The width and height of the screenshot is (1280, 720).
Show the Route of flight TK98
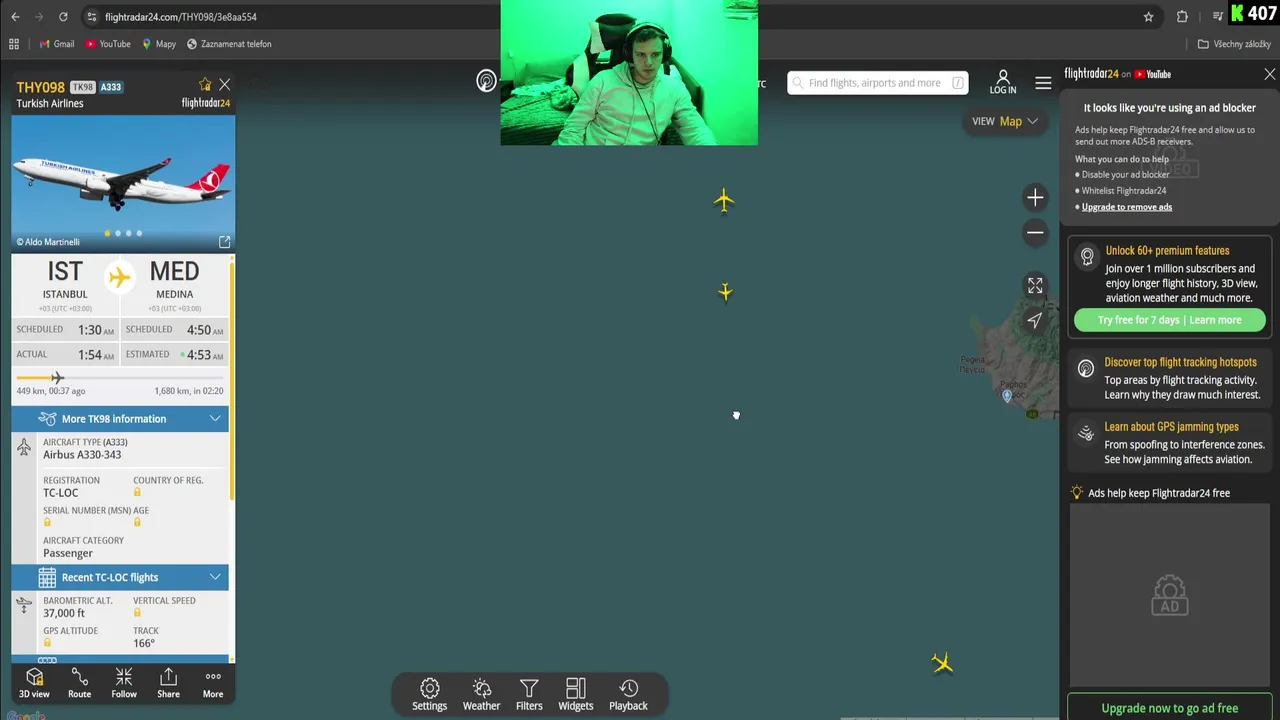79,684
